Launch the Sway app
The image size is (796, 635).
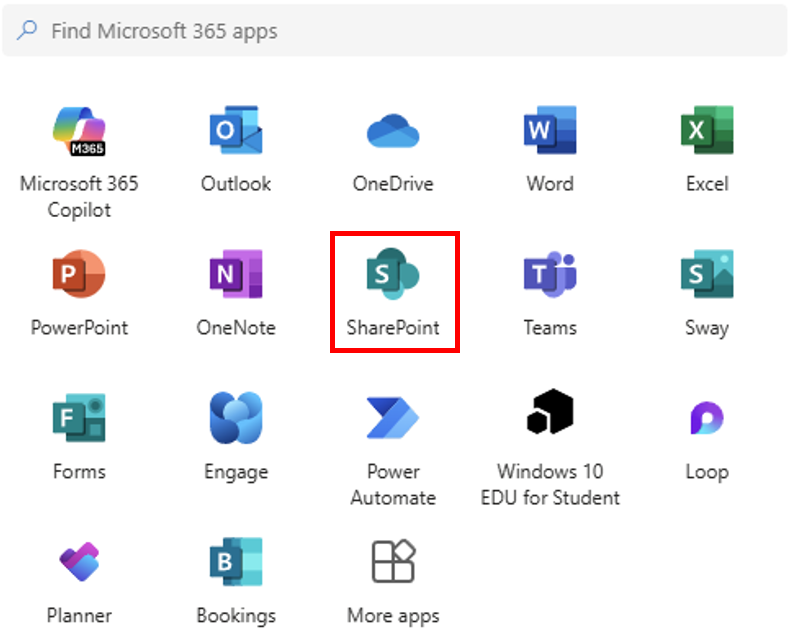pos(706,275)
